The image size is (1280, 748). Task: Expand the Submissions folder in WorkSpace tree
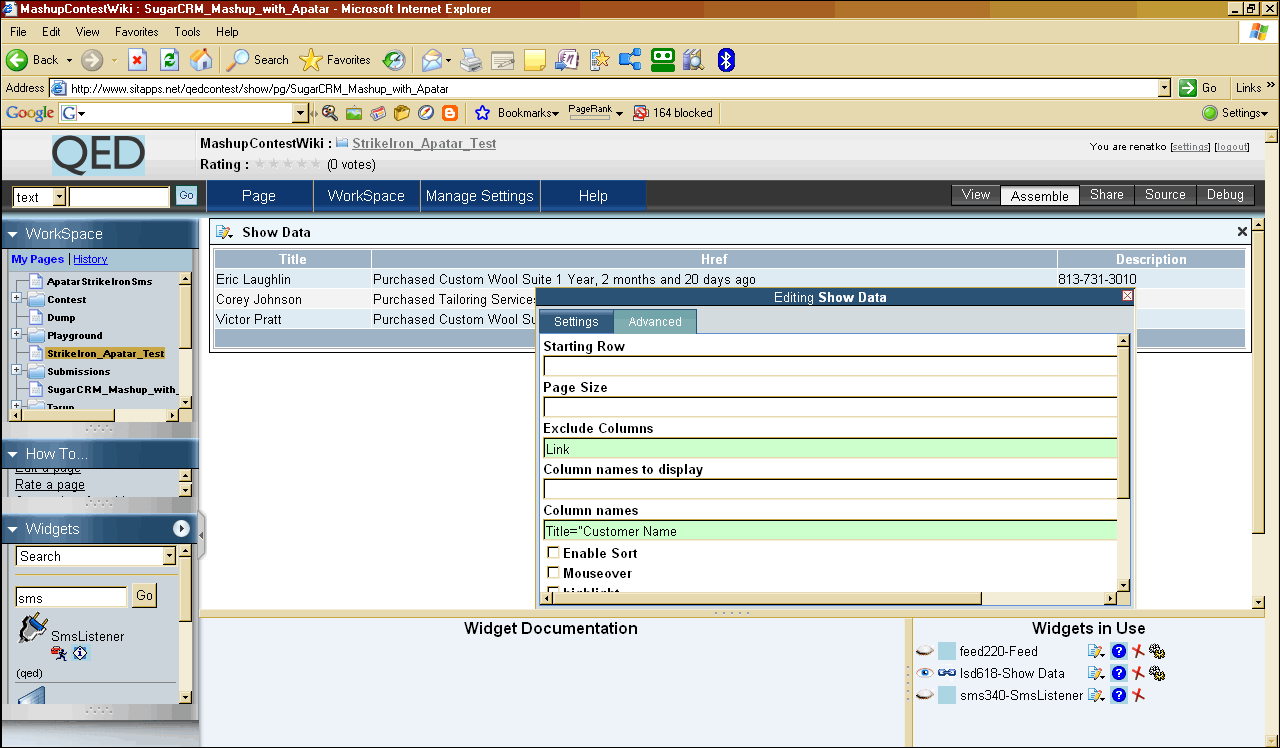tap(16, 370)
